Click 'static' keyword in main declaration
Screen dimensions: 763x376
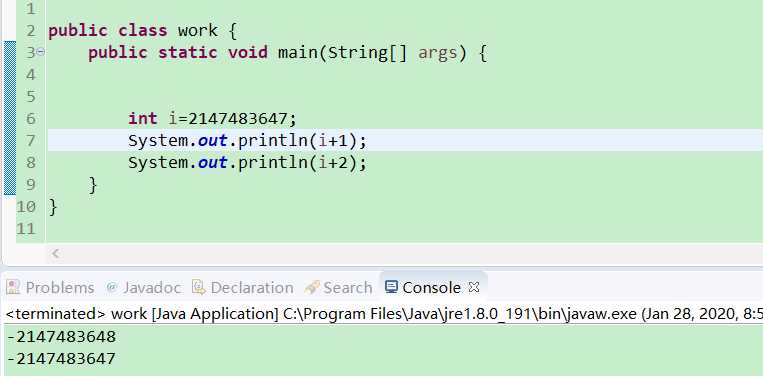[187, 52]
